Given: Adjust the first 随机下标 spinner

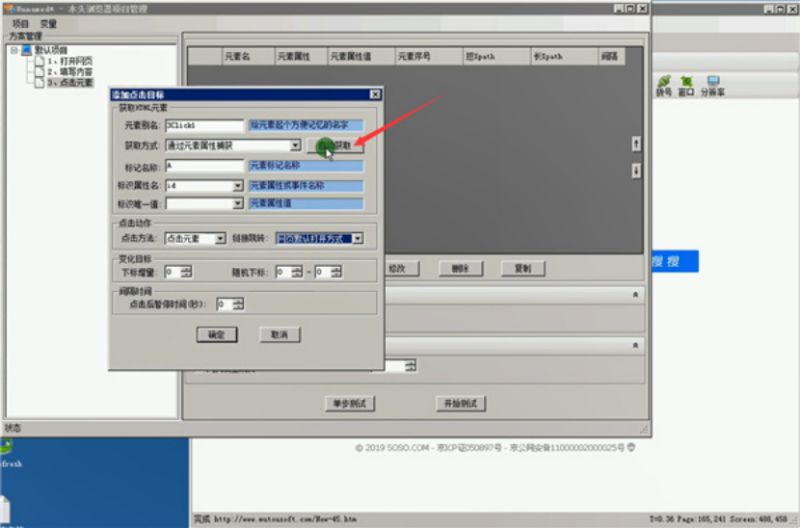Looking at the screenshot, I should (297, 272).
